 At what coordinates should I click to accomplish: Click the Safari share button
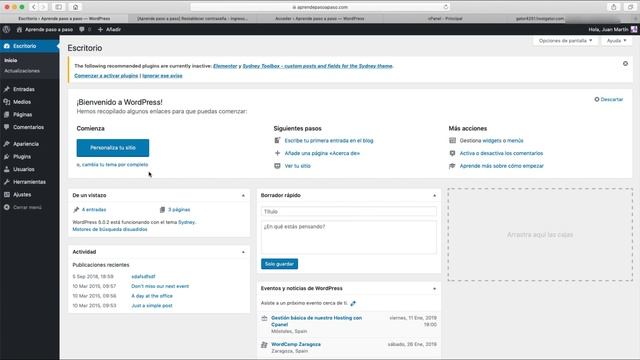click(613, 7)
